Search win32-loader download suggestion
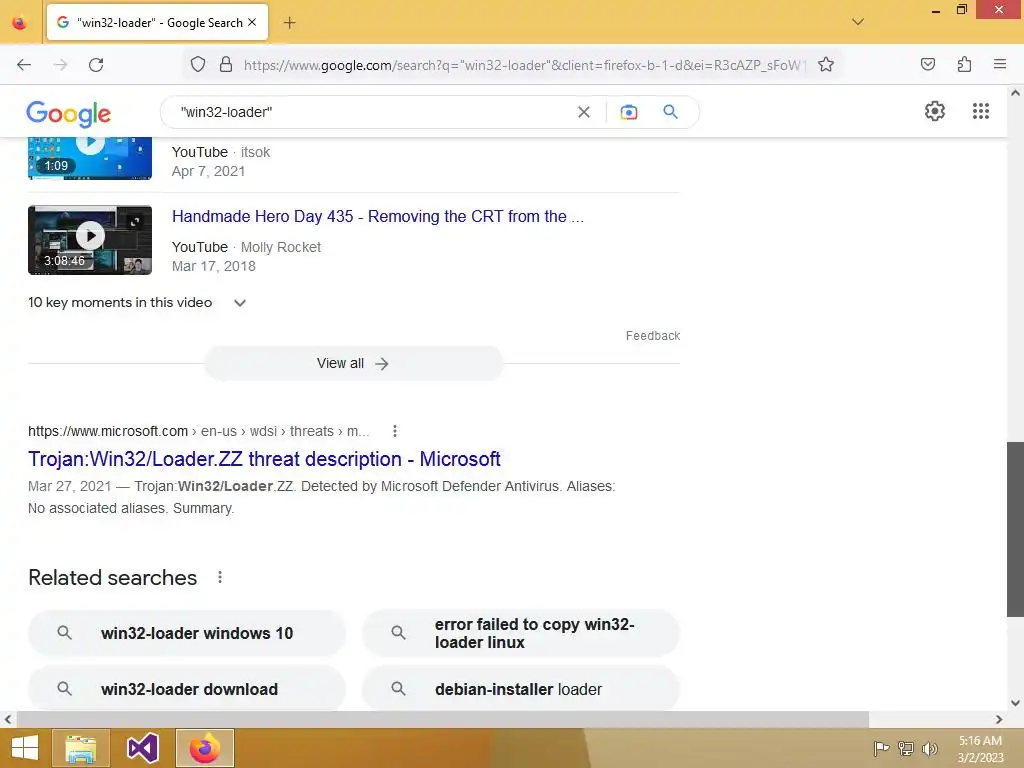1024x768 pixels. click(187, 688)
